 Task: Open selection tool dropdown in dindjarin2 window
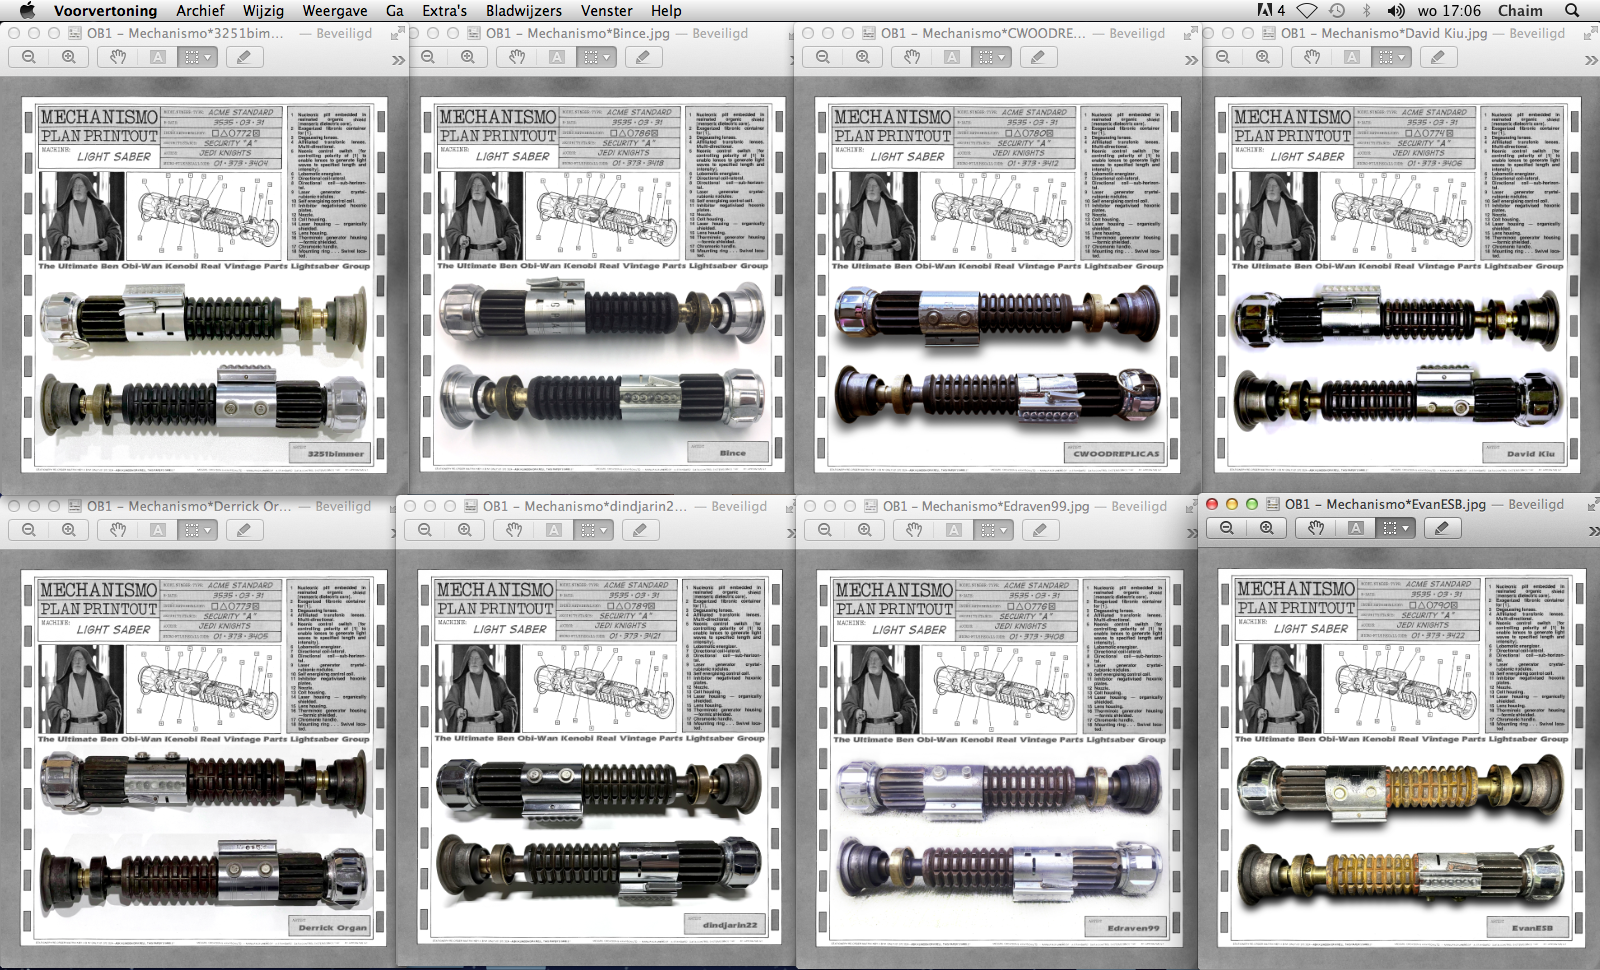[x=593, y=530]
